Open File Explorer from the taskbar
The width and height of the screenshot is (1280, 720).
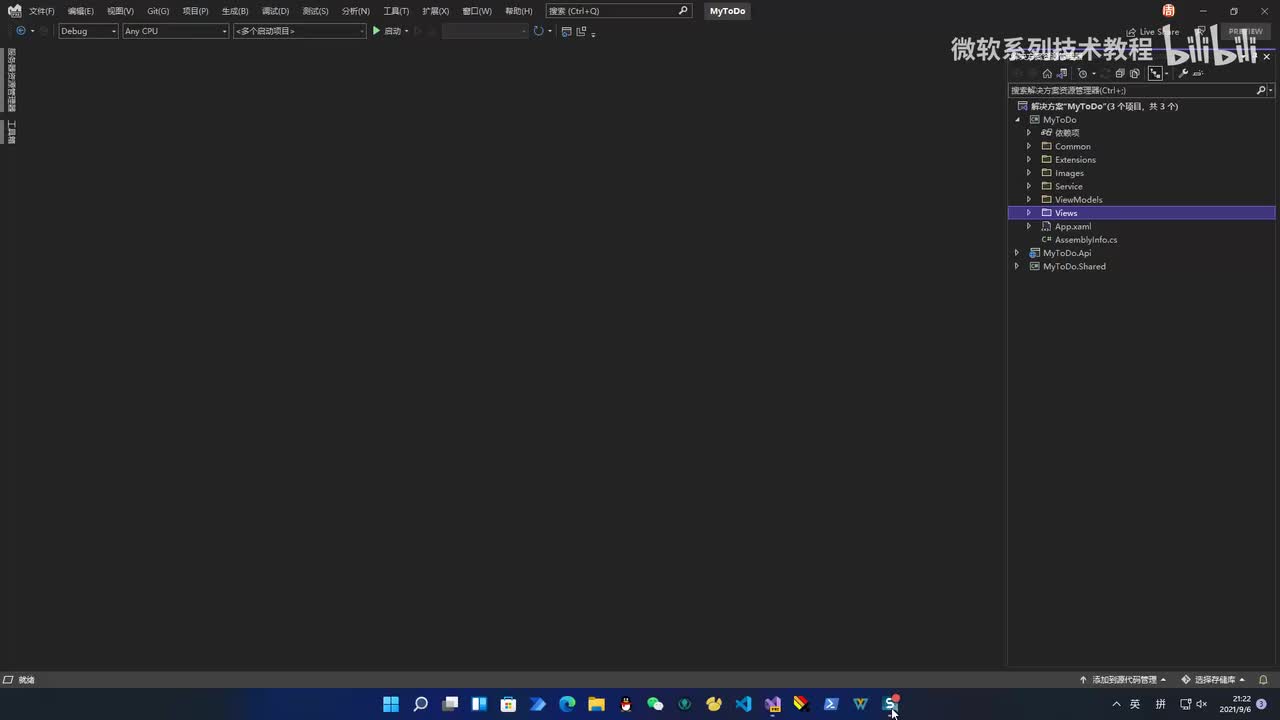point(596,704)
